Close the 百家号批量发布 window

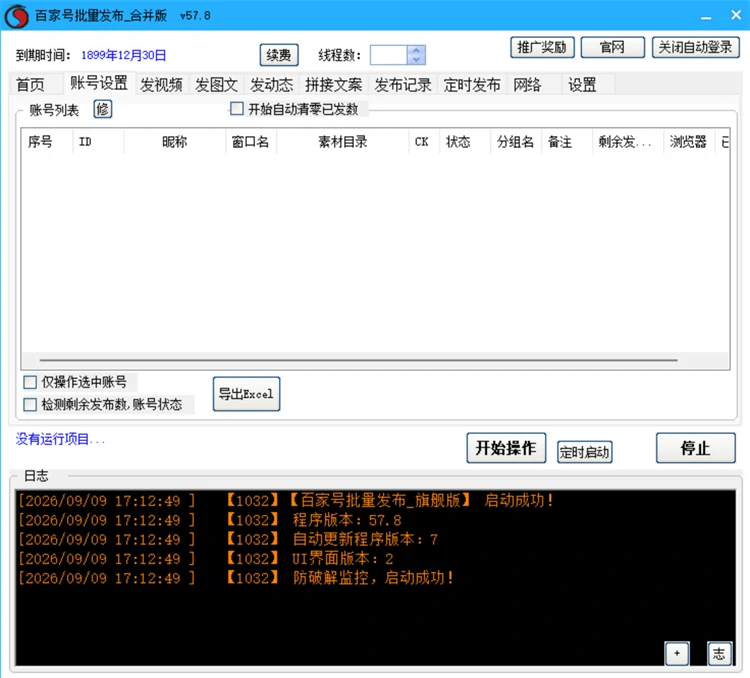point(736,15)
